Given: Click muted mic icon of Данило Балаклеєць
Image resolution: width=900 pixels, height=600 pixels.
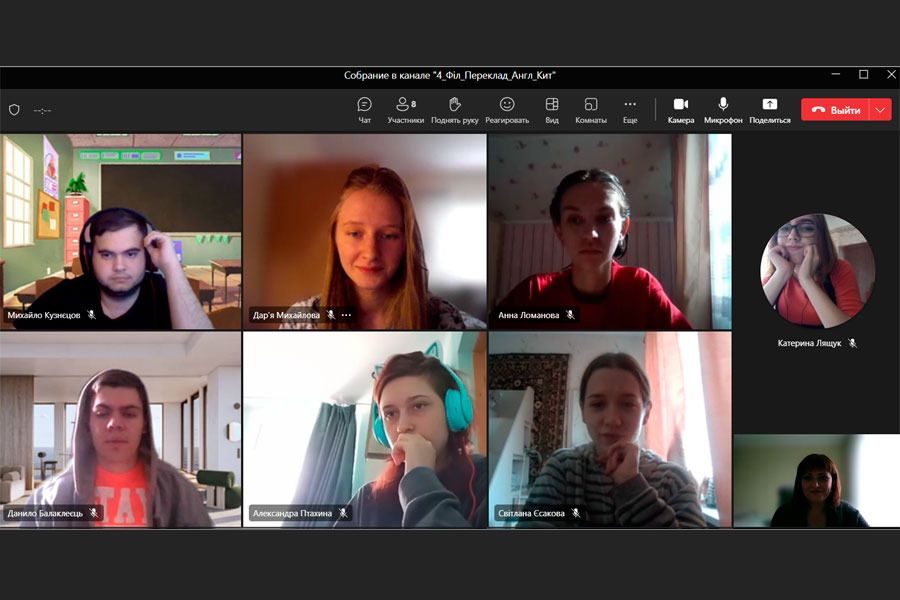Looking at the screenshot, I should [94, 513].
